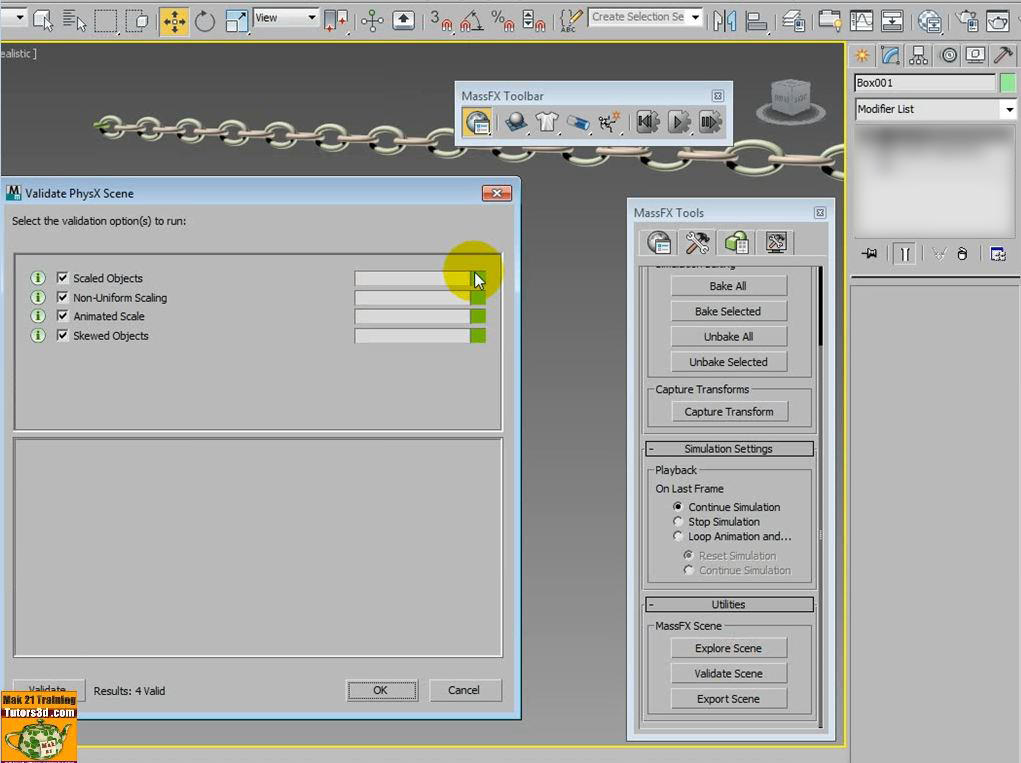This screenshot has height=763, width=1021.
Task: Switch to World Parameters tab in MassFX Tools
Action: point(658,242)
